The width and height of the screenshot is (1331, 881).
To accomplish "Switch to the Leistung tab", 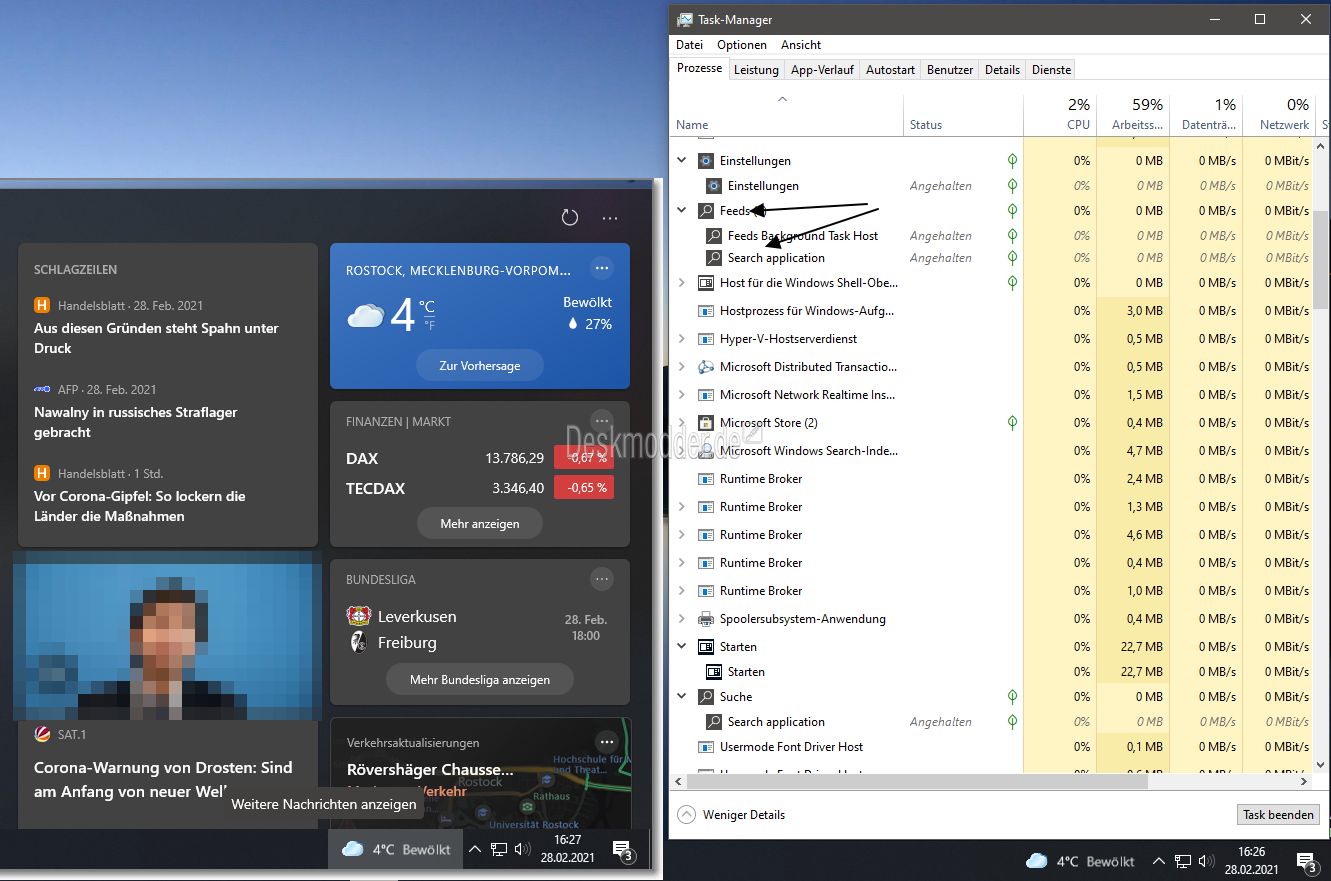I will tap(756, 69).
